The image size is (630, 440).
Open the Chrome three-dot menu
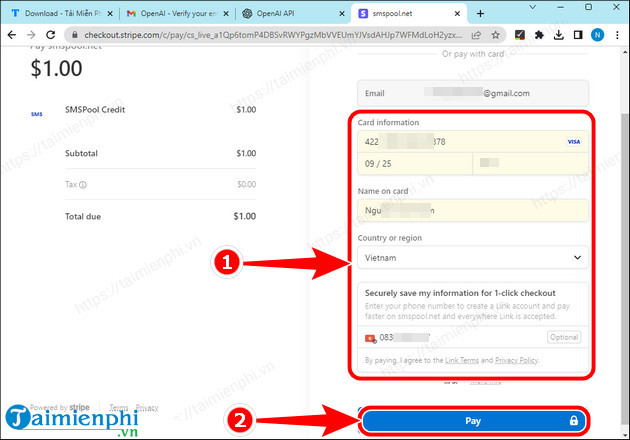tap(618, 34)
